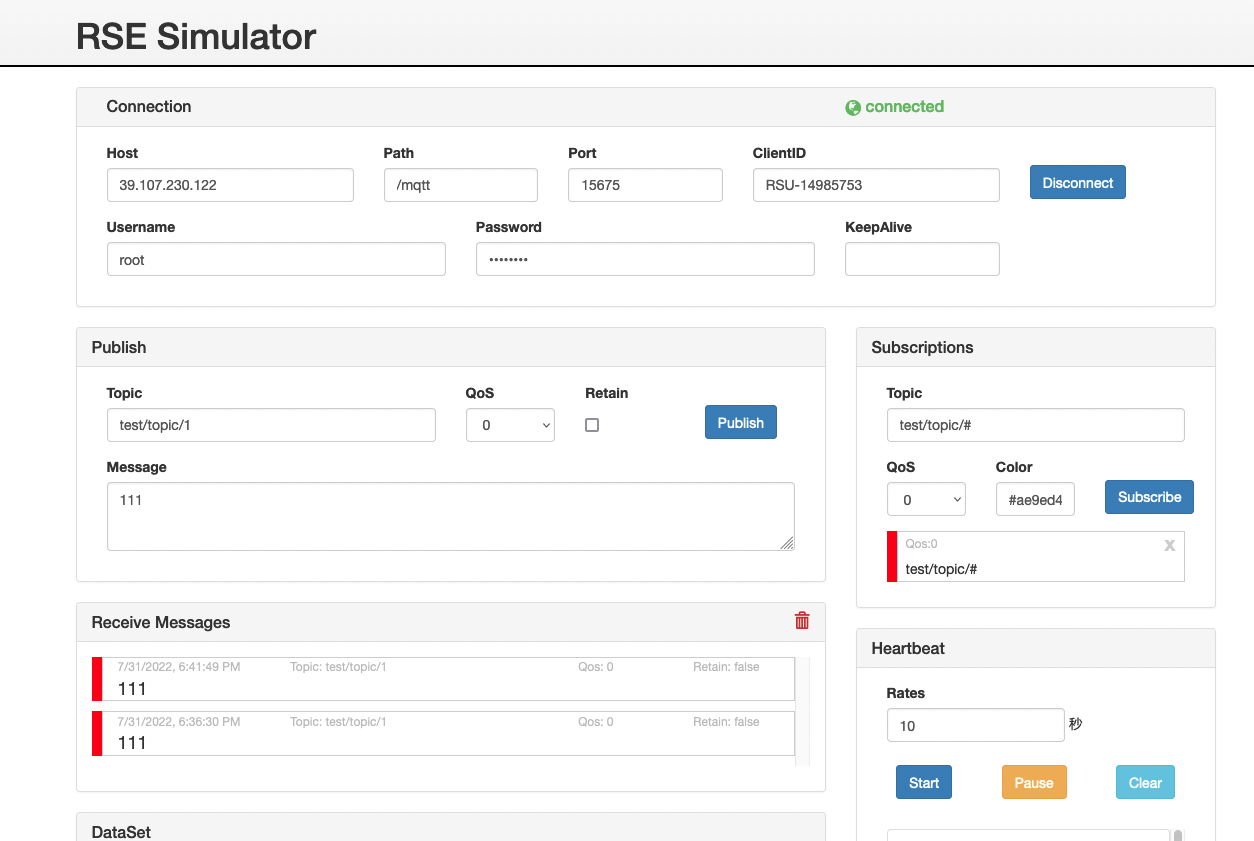Click the green connected status icon
Viewport: 1254px width, 841px height.
[851, 106]
